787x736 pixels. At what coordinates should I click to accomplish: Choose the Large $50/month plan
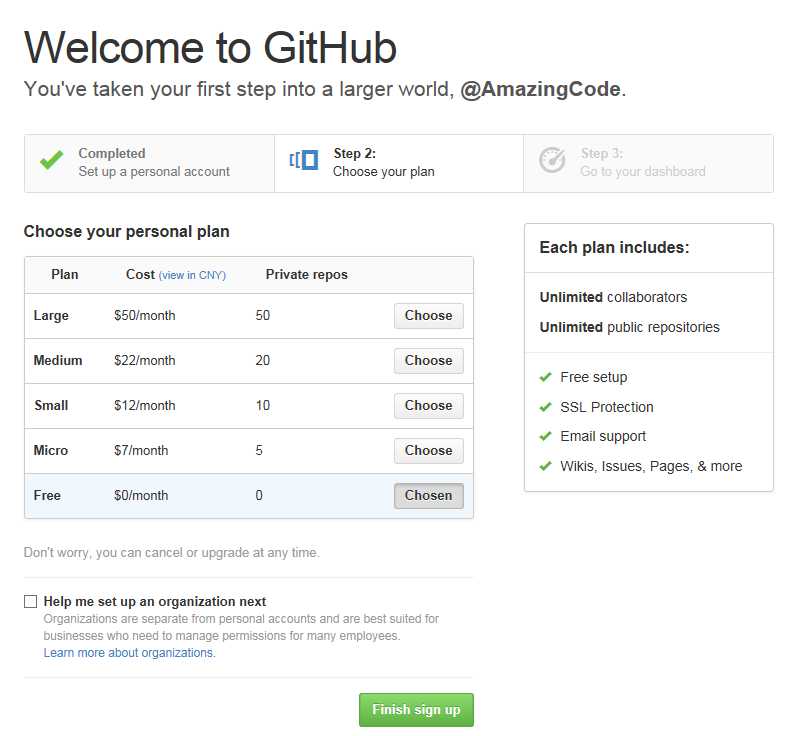pyautogui.click(x=429, y=316)
